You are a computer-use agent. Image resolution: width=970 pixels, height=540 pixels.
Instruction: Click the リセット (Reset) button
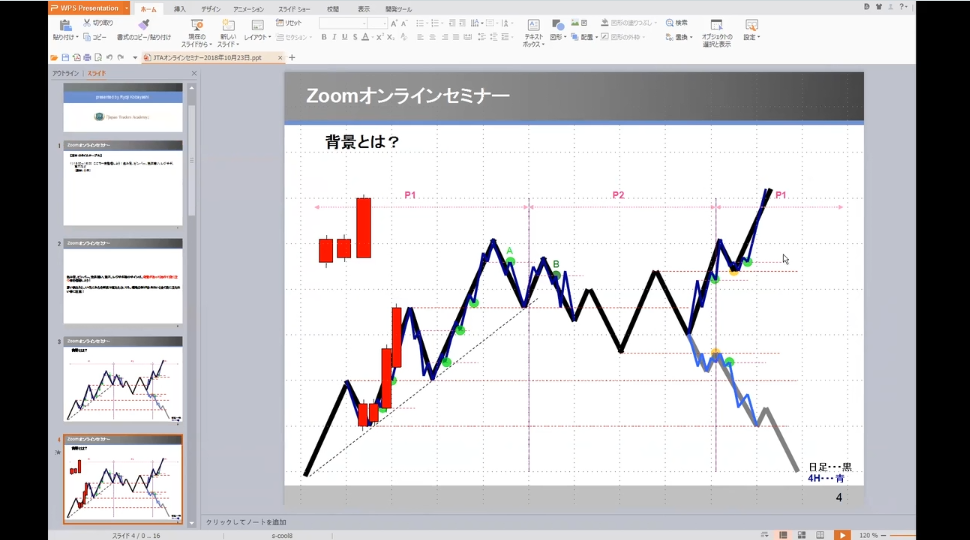[288, 22]
